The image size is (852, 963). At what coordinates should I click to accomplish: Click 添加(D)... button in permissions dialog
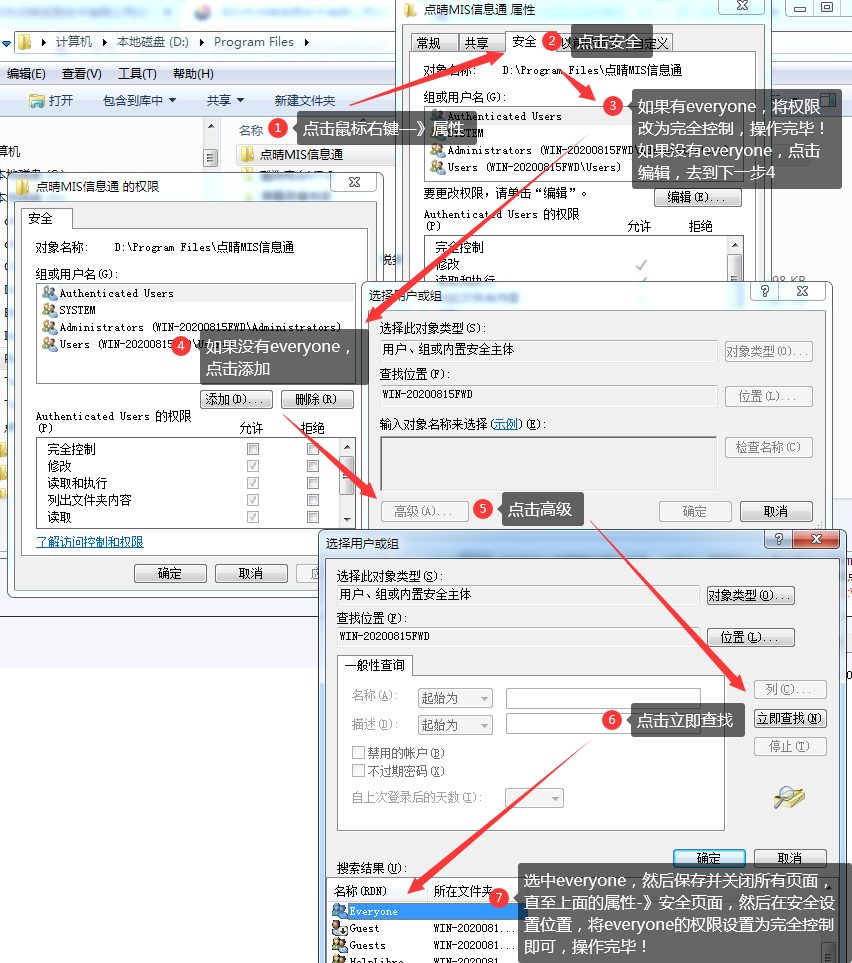click(236, 399)
